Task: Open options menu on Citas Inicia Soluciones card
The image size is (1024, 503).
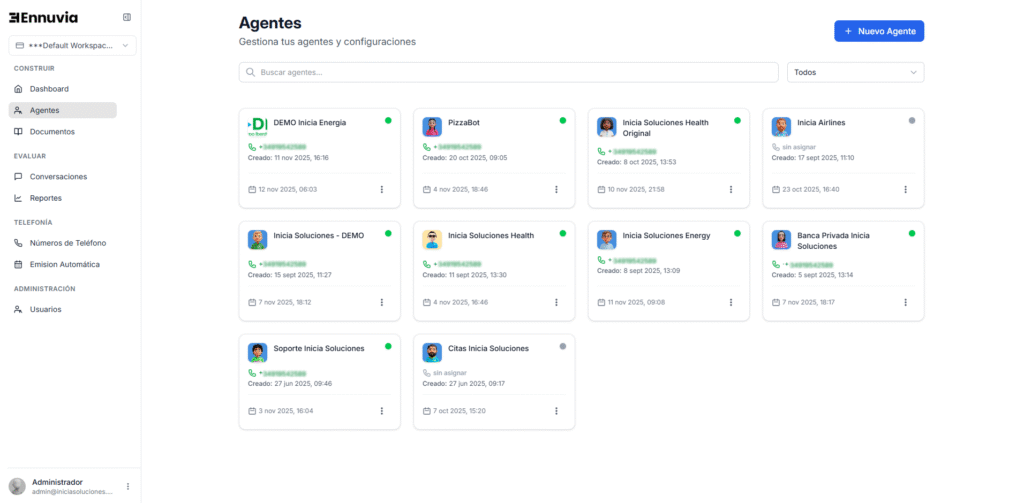Action: [x=556, y=411]
